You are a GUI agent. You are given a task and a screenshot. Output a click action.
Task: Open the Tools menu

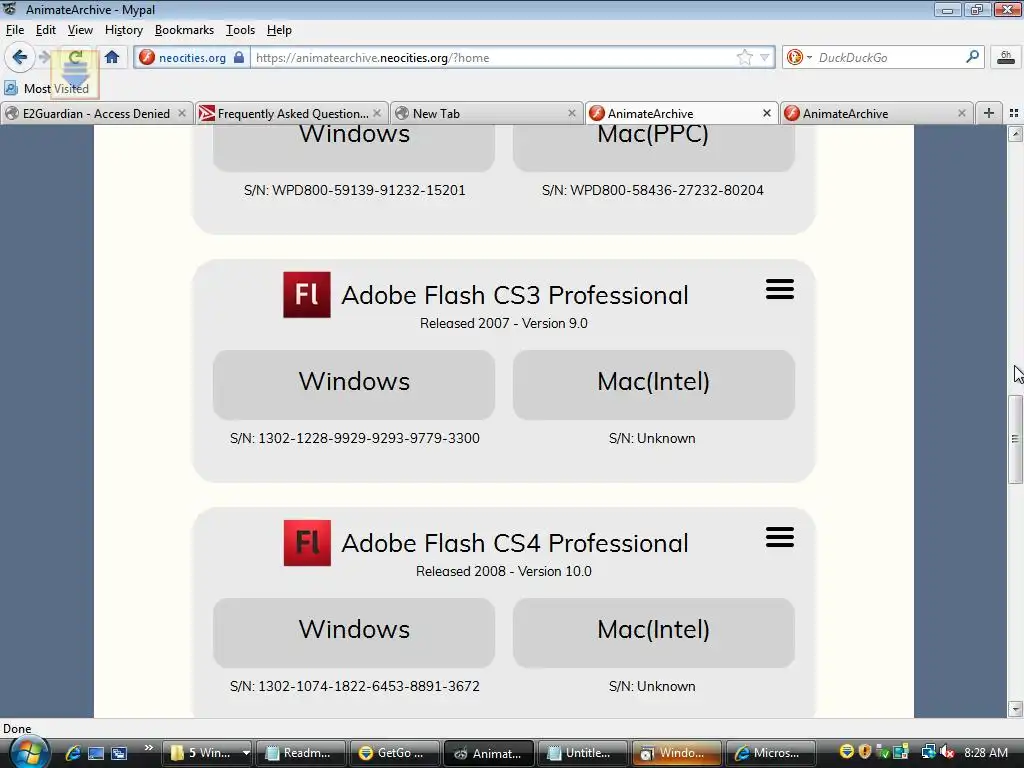240,30
